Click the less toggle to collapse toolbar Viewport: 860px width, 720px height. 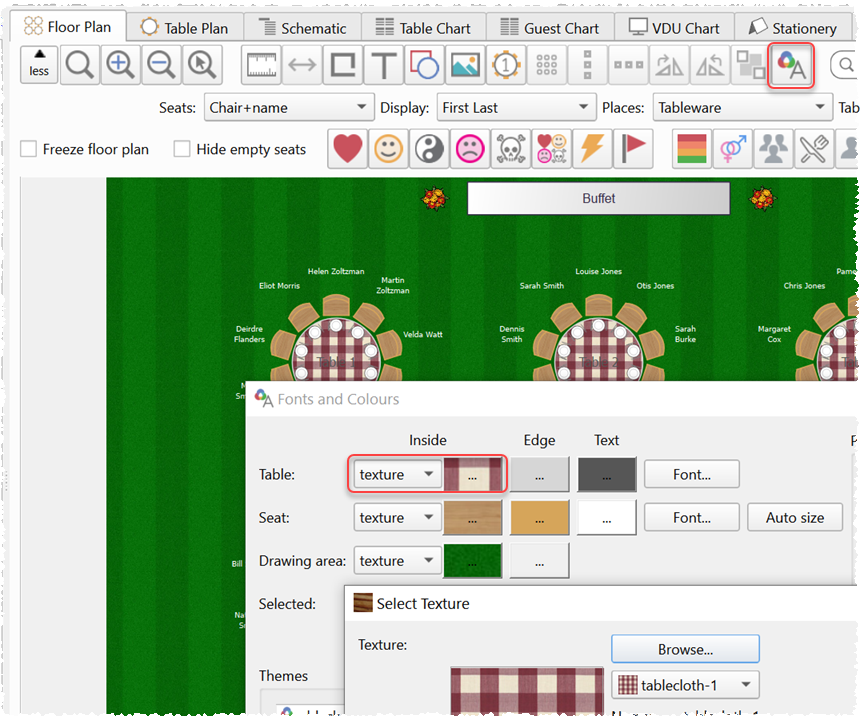(39, 65)
